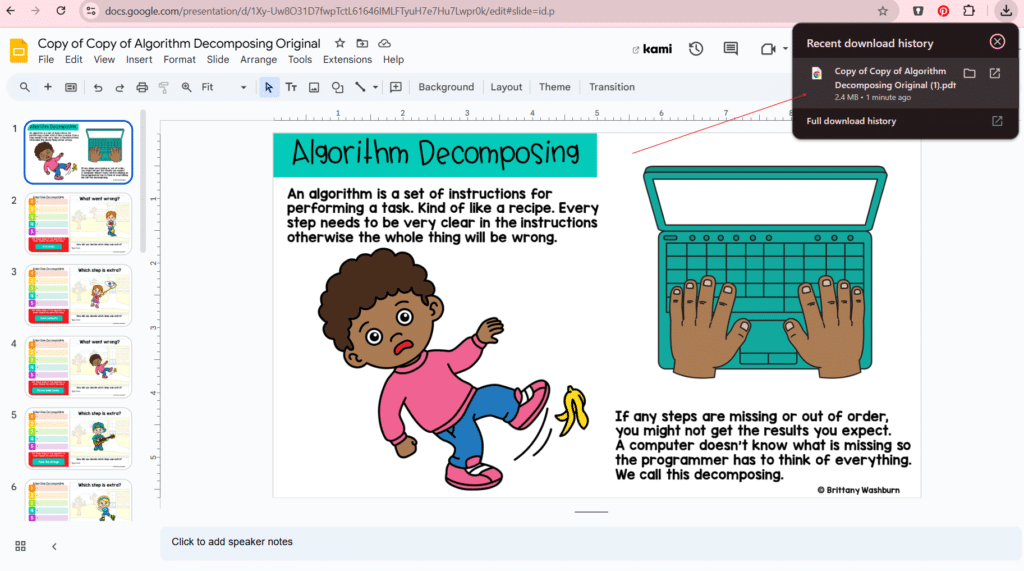The image size is (1024, 571).
Task: Close the Recent download history popup
Action: pos(997,42)
